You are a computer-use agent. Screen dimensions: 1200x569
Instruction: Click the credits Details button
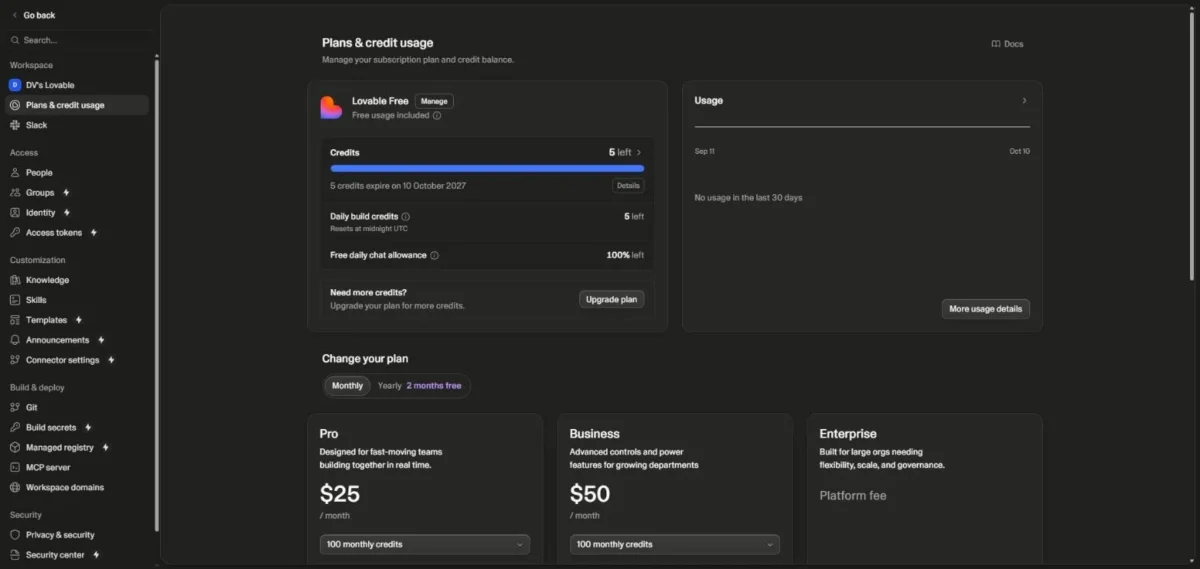click(628, 186)
